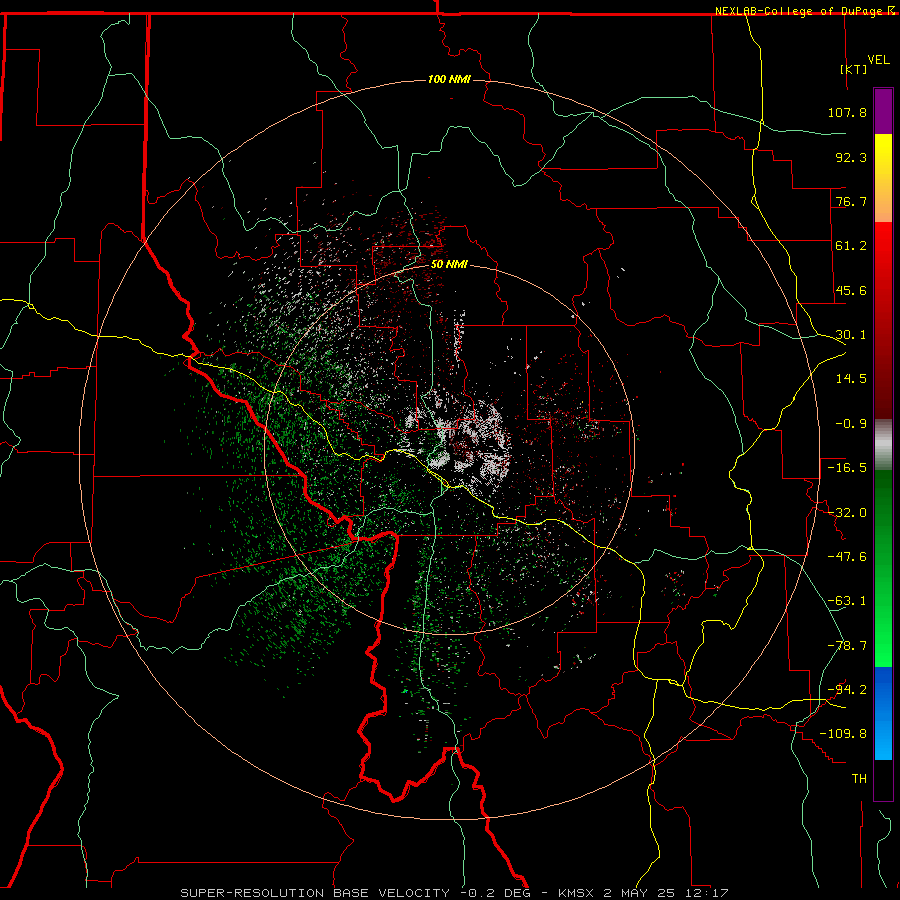Click the [KT] units label

pyautogui.click(x=854, y=69)
